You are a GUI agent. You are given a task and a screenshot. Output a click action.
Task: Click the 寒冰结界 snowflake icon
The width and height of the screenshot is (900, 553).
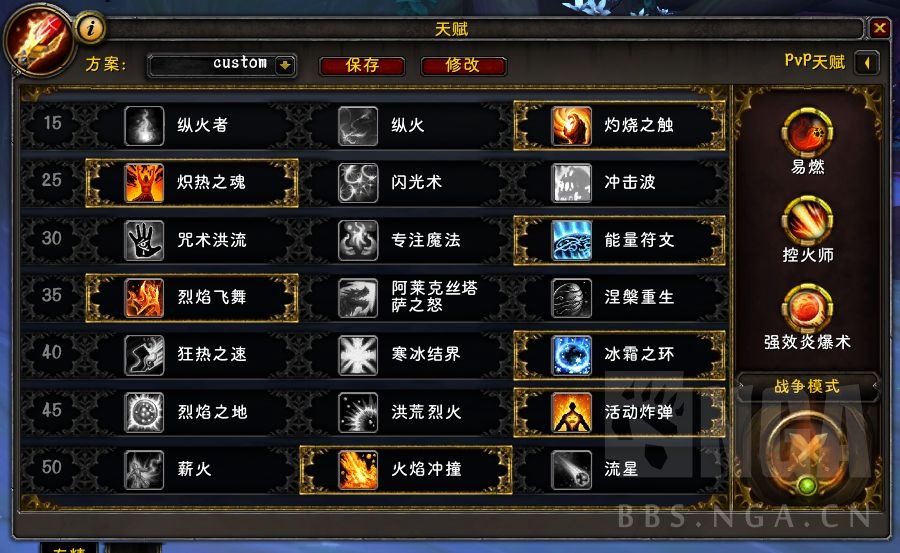(x=358, y=355)
